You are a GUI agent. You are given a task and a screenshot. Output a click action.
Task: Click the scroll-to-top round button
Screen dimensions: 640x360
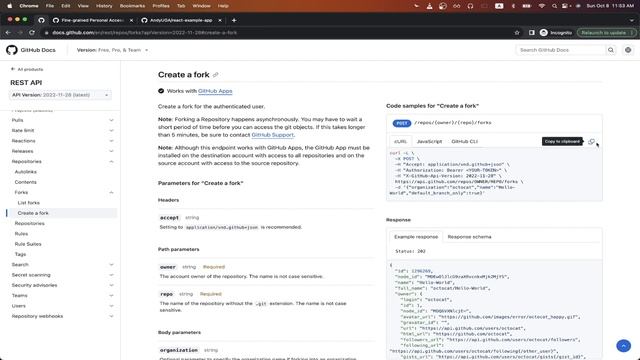[x=623, y=346]
